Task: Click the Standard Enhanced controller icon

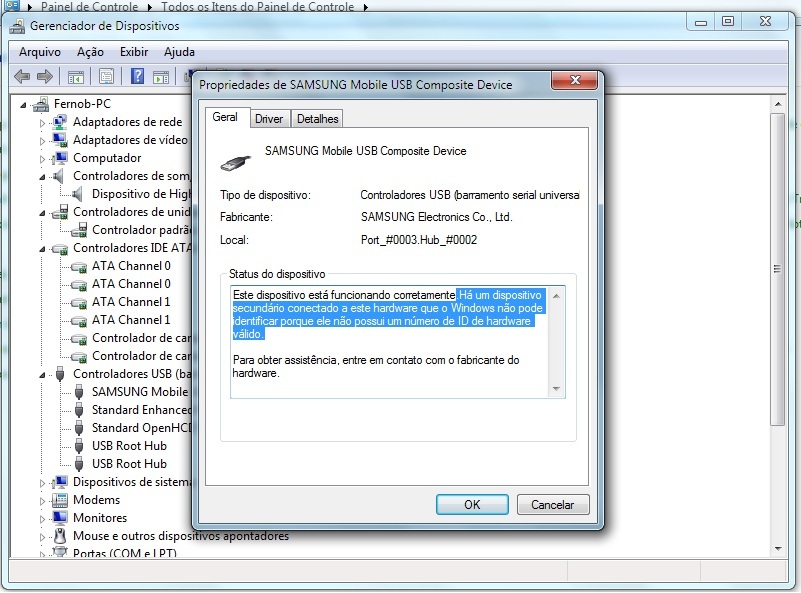Action: [79, 410]
